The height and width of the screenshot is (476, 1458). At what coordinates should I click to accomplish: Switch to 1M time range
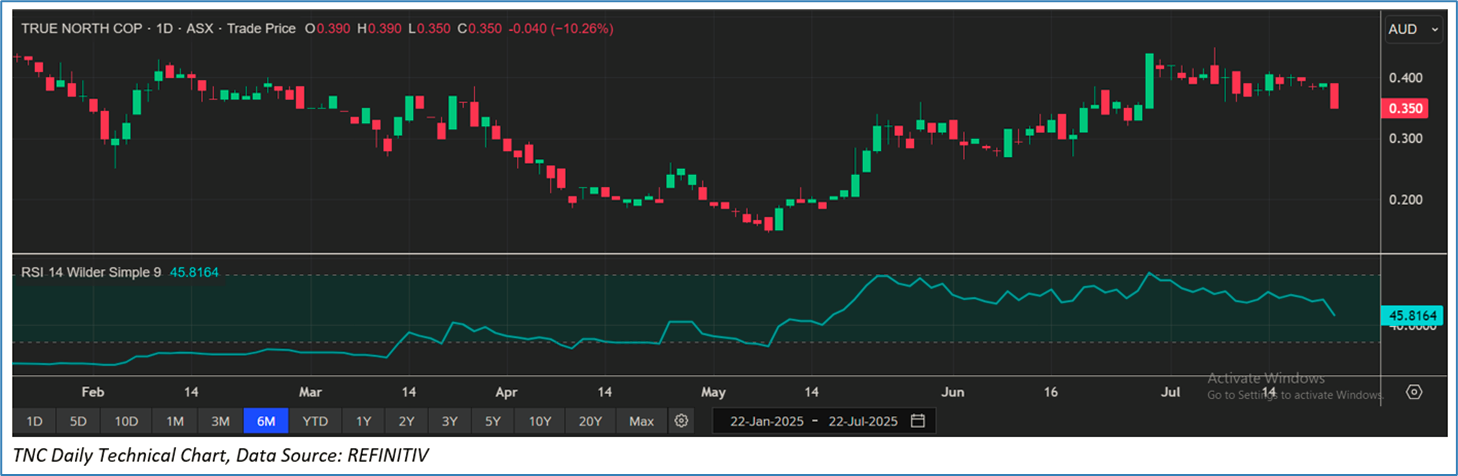click(175, 421)
